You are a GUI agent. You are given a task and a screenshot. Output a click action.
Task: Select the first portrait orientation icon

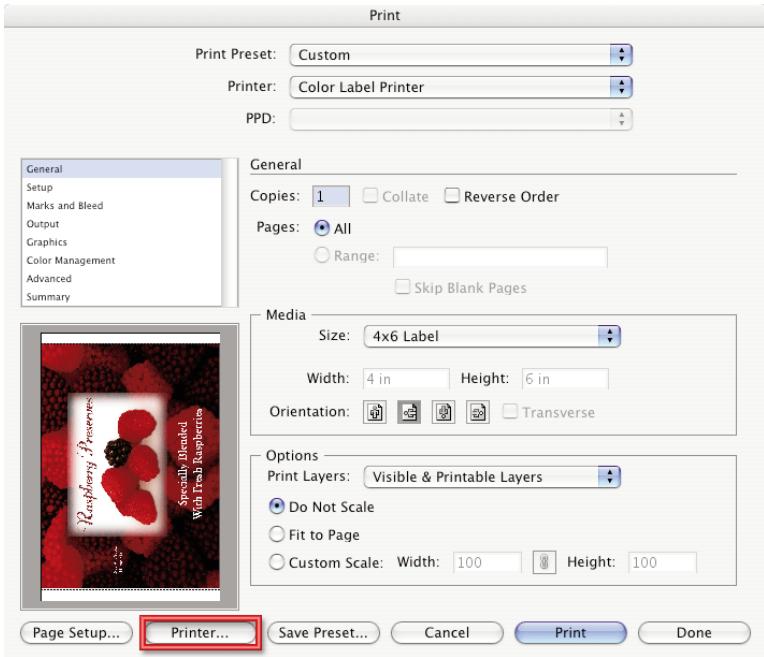(377, 412)
